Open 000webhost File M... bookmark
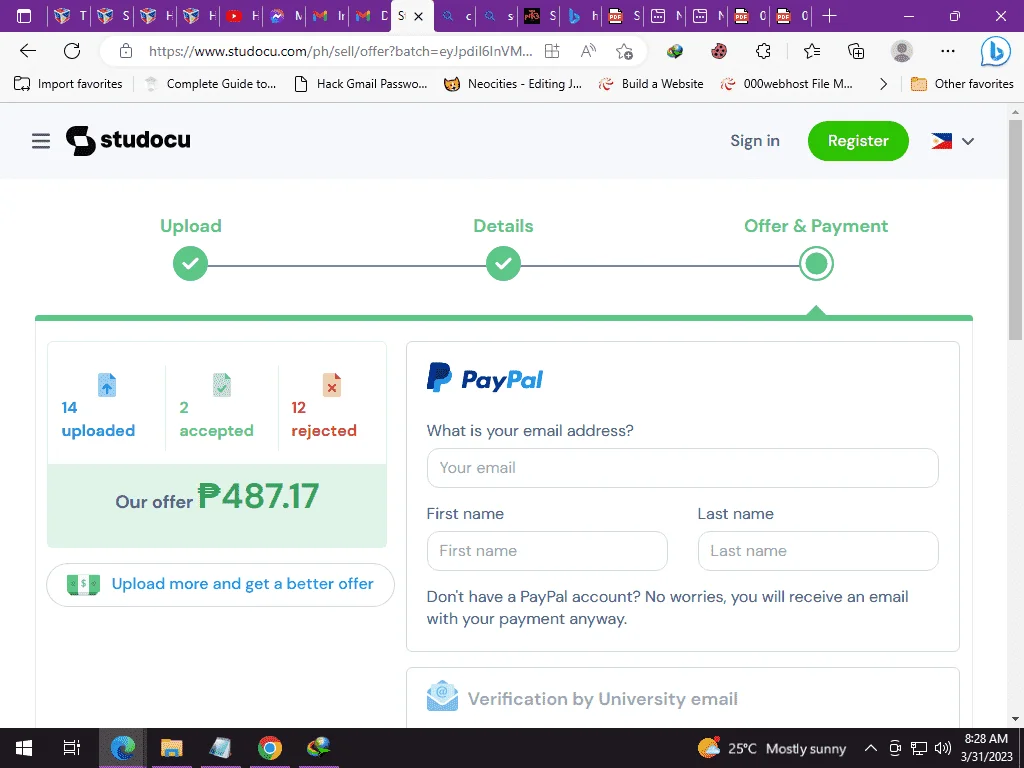This screenshot has width=1024, height=768. pyautogui.click(x=787, y=84)
